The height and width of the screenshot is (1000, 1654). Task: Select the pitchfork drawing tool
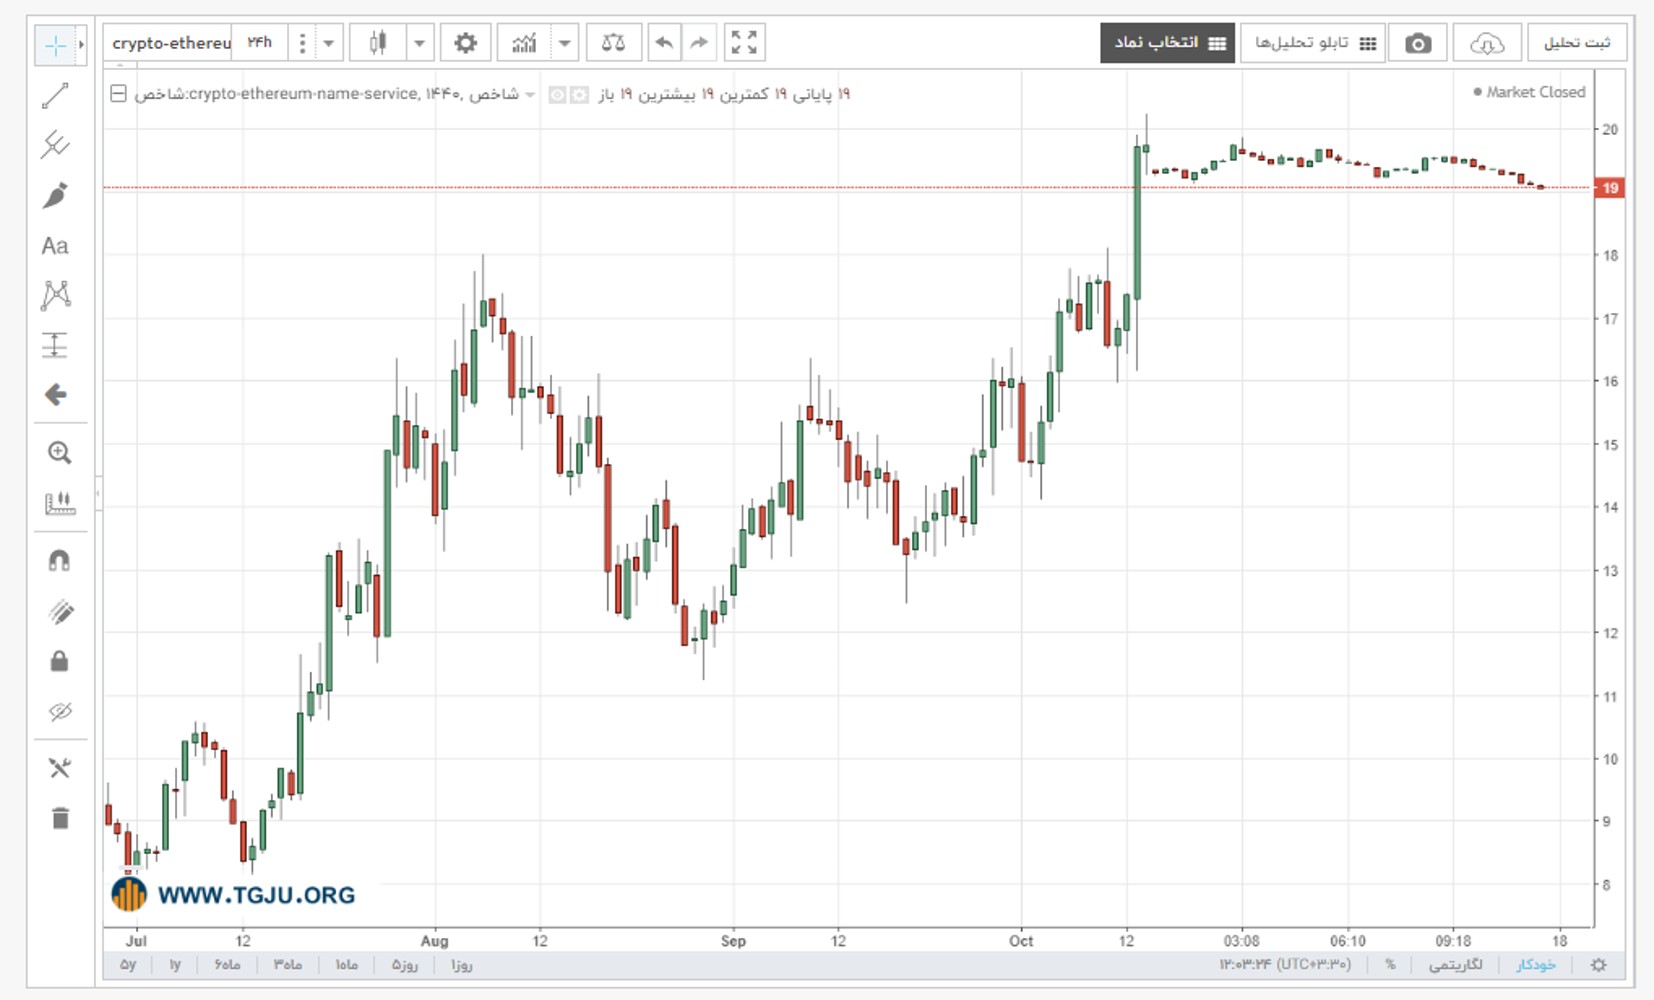[55, 145]
